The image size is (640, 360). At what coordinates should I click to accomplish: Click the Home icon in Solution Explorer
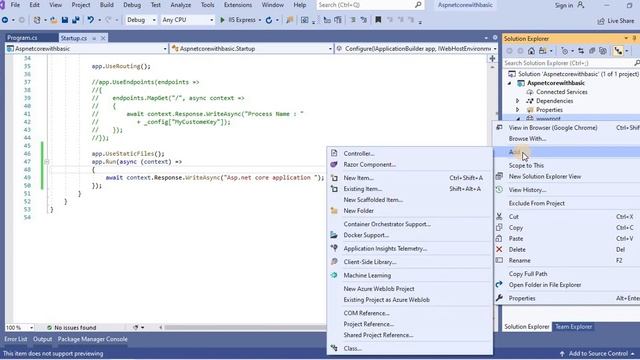tap(531, 51)
